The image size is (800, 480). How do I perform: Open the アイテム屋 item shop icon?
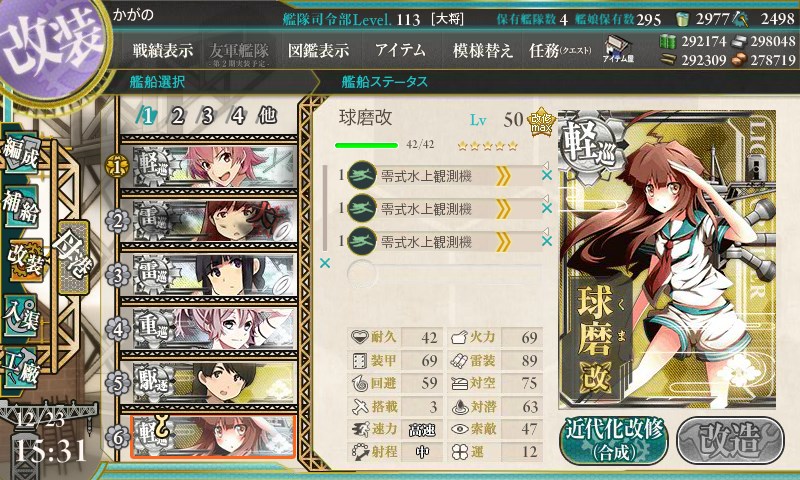[x=618, y=49]
